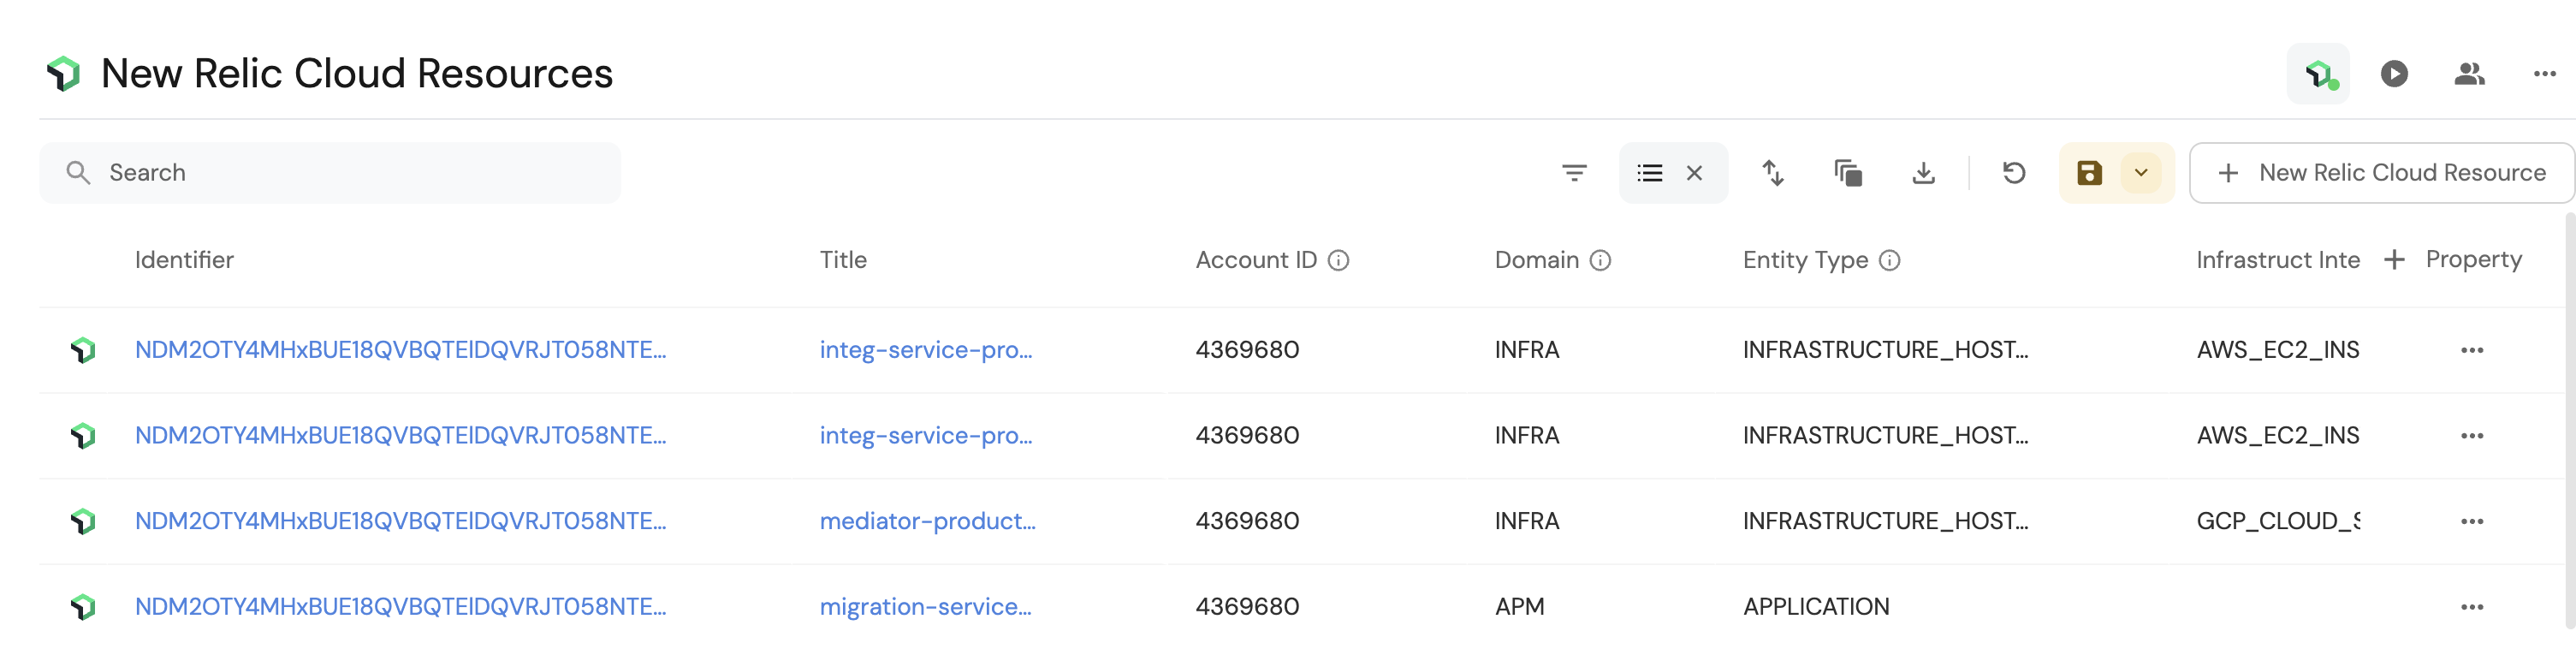This screenshot has width=2576, height=649.
Task: Open row actions menu for mediator-product row
Action: pyautogui.click(x=2471, y=521)
